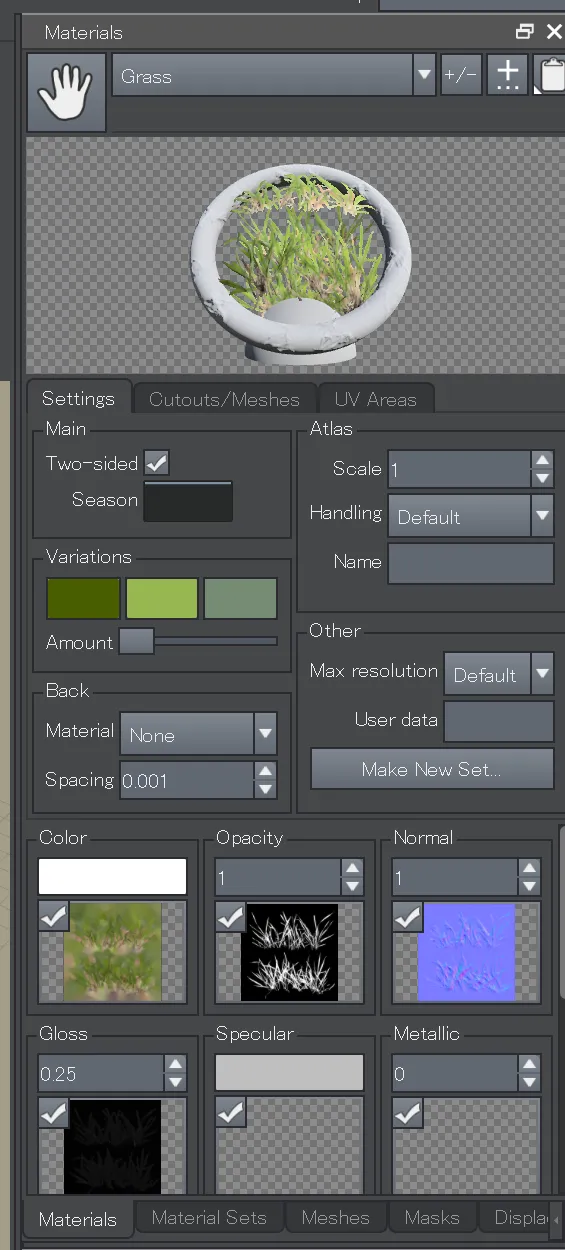Disable the Gloss texture checkbox
The width and height of the screenshot is (565, 1250).
53,1113
